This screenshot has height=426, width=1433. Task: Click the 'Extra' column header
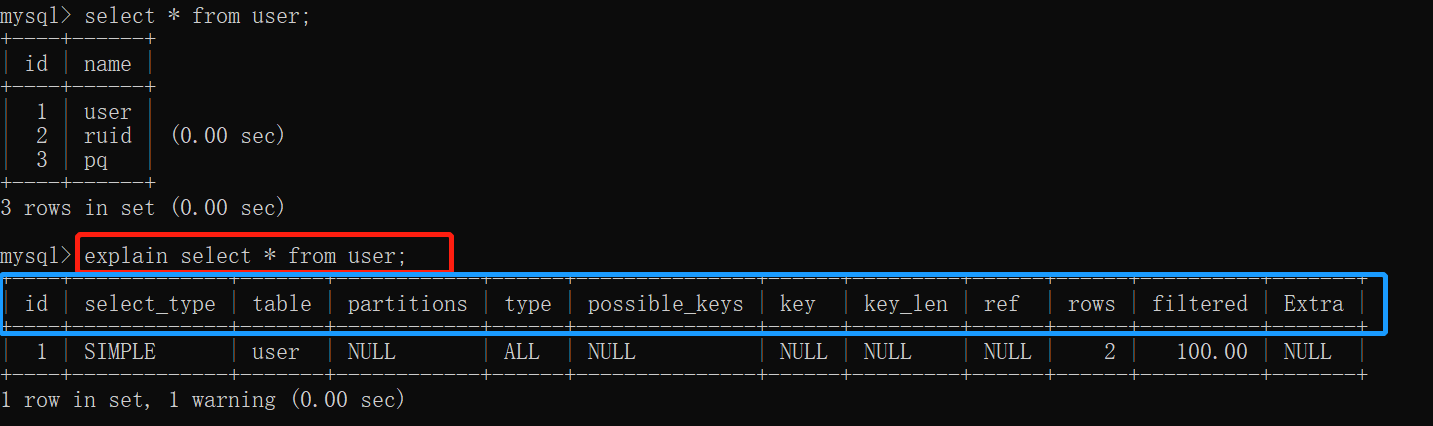point(1314,304)
